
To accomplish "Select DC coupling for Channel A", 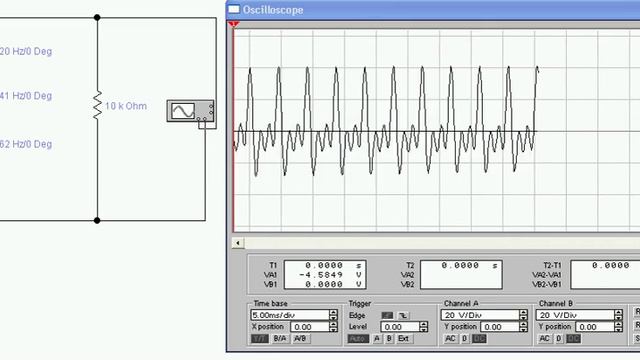I will coord(479,339).
